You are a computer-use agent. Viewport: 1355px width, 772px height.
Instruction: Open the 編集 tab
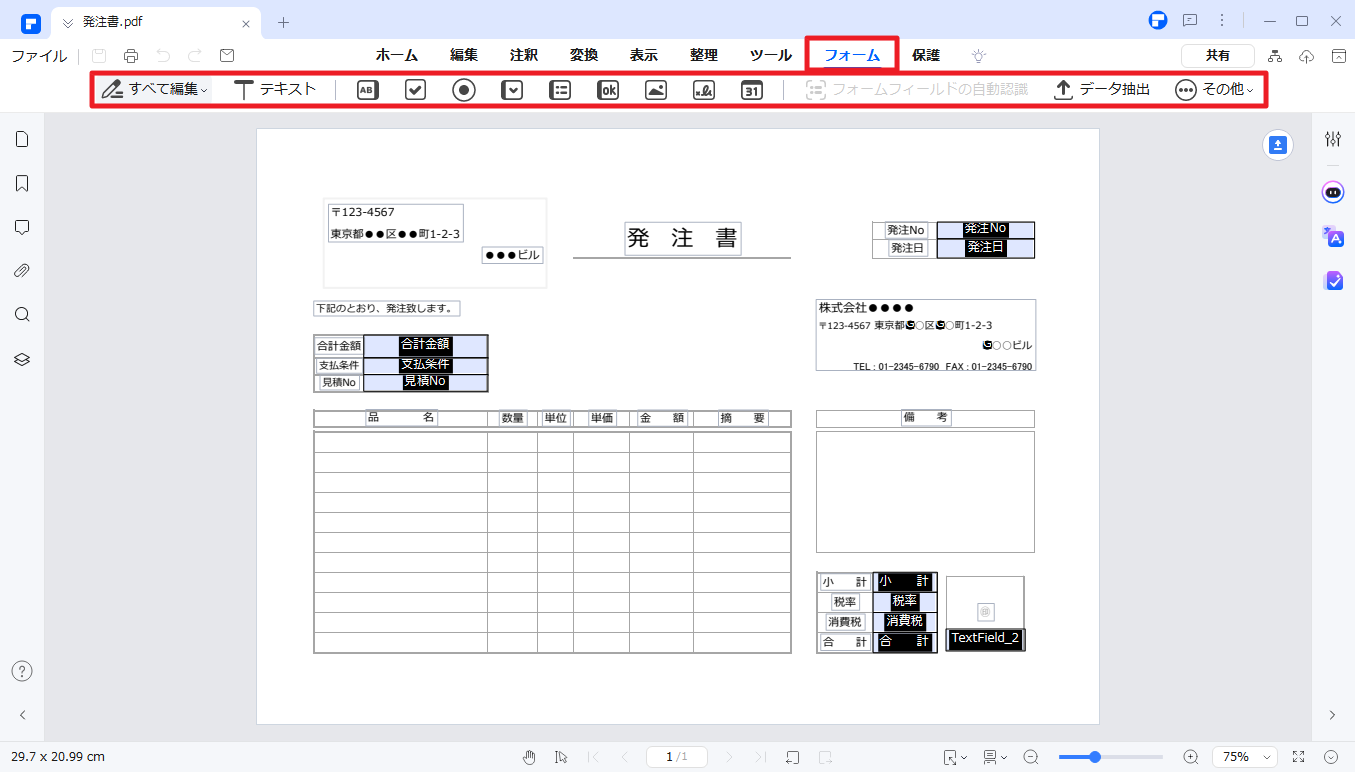pos(464,56)
